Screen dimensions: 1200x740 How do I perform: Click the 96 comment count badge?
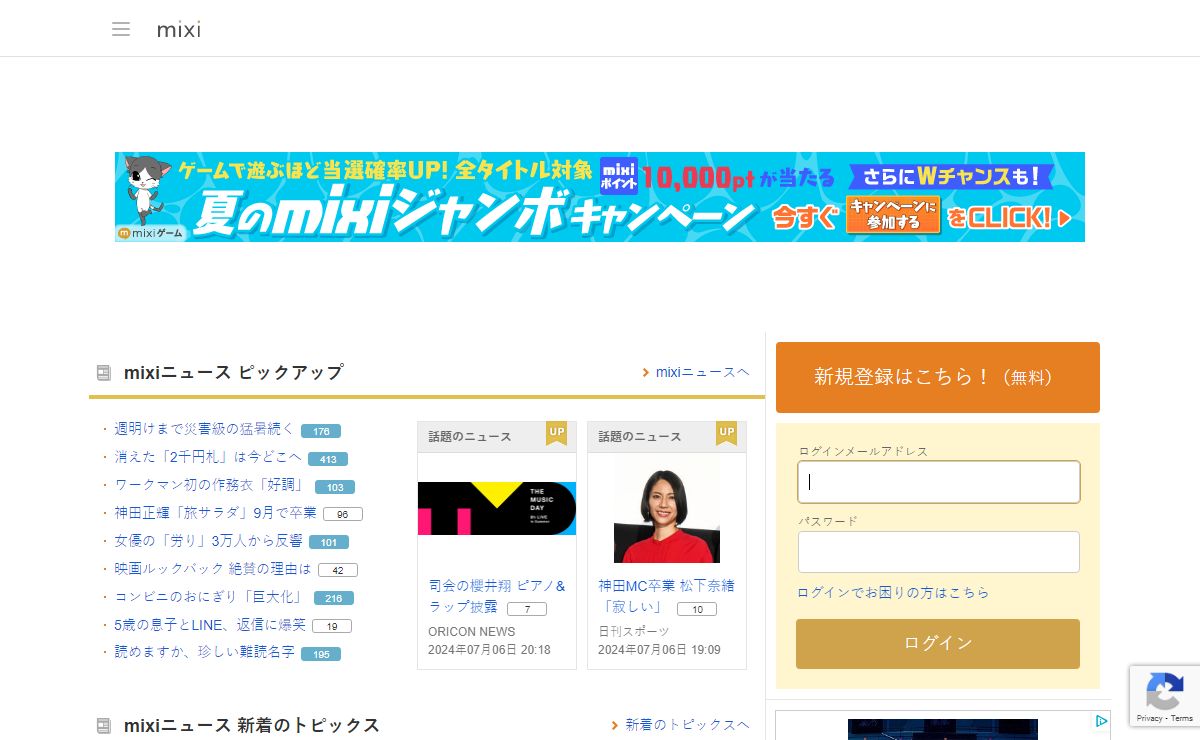[x=343, y=514]
